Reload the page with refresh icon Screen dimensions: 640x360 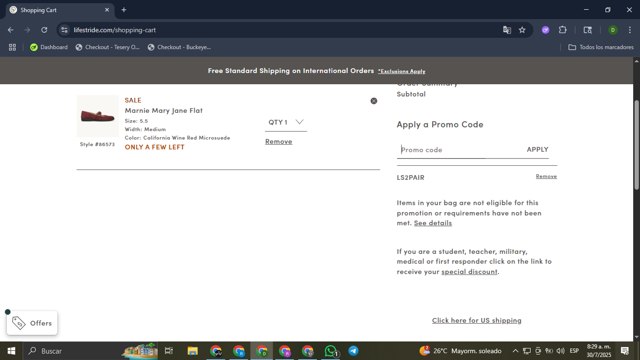point(44,30)
